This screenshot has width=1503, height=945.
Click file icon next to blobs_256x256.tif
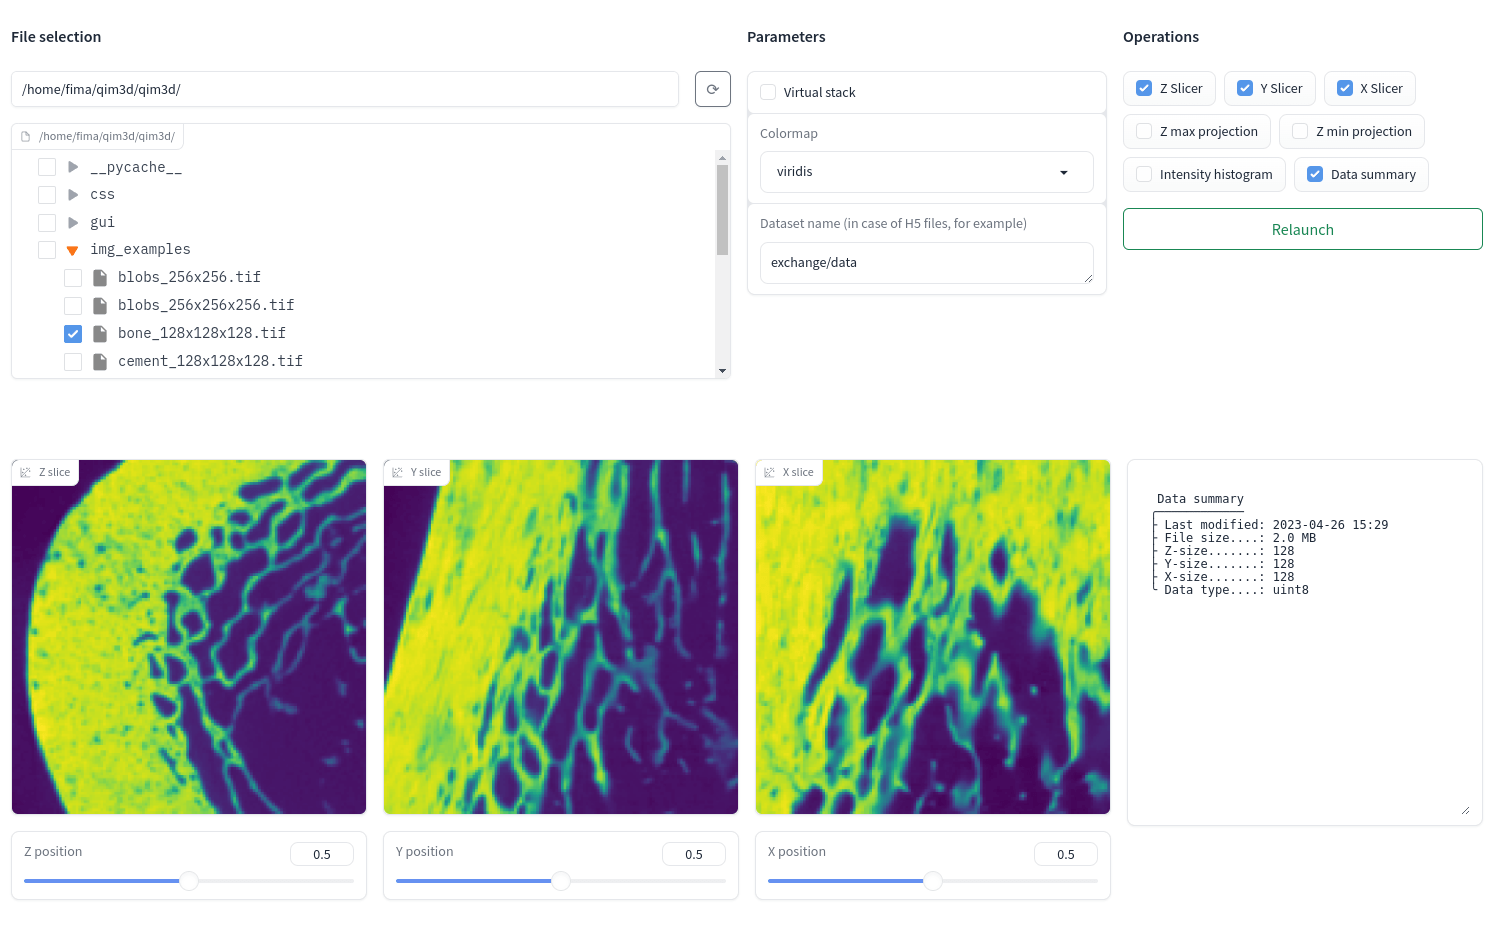tap(100, 277)
